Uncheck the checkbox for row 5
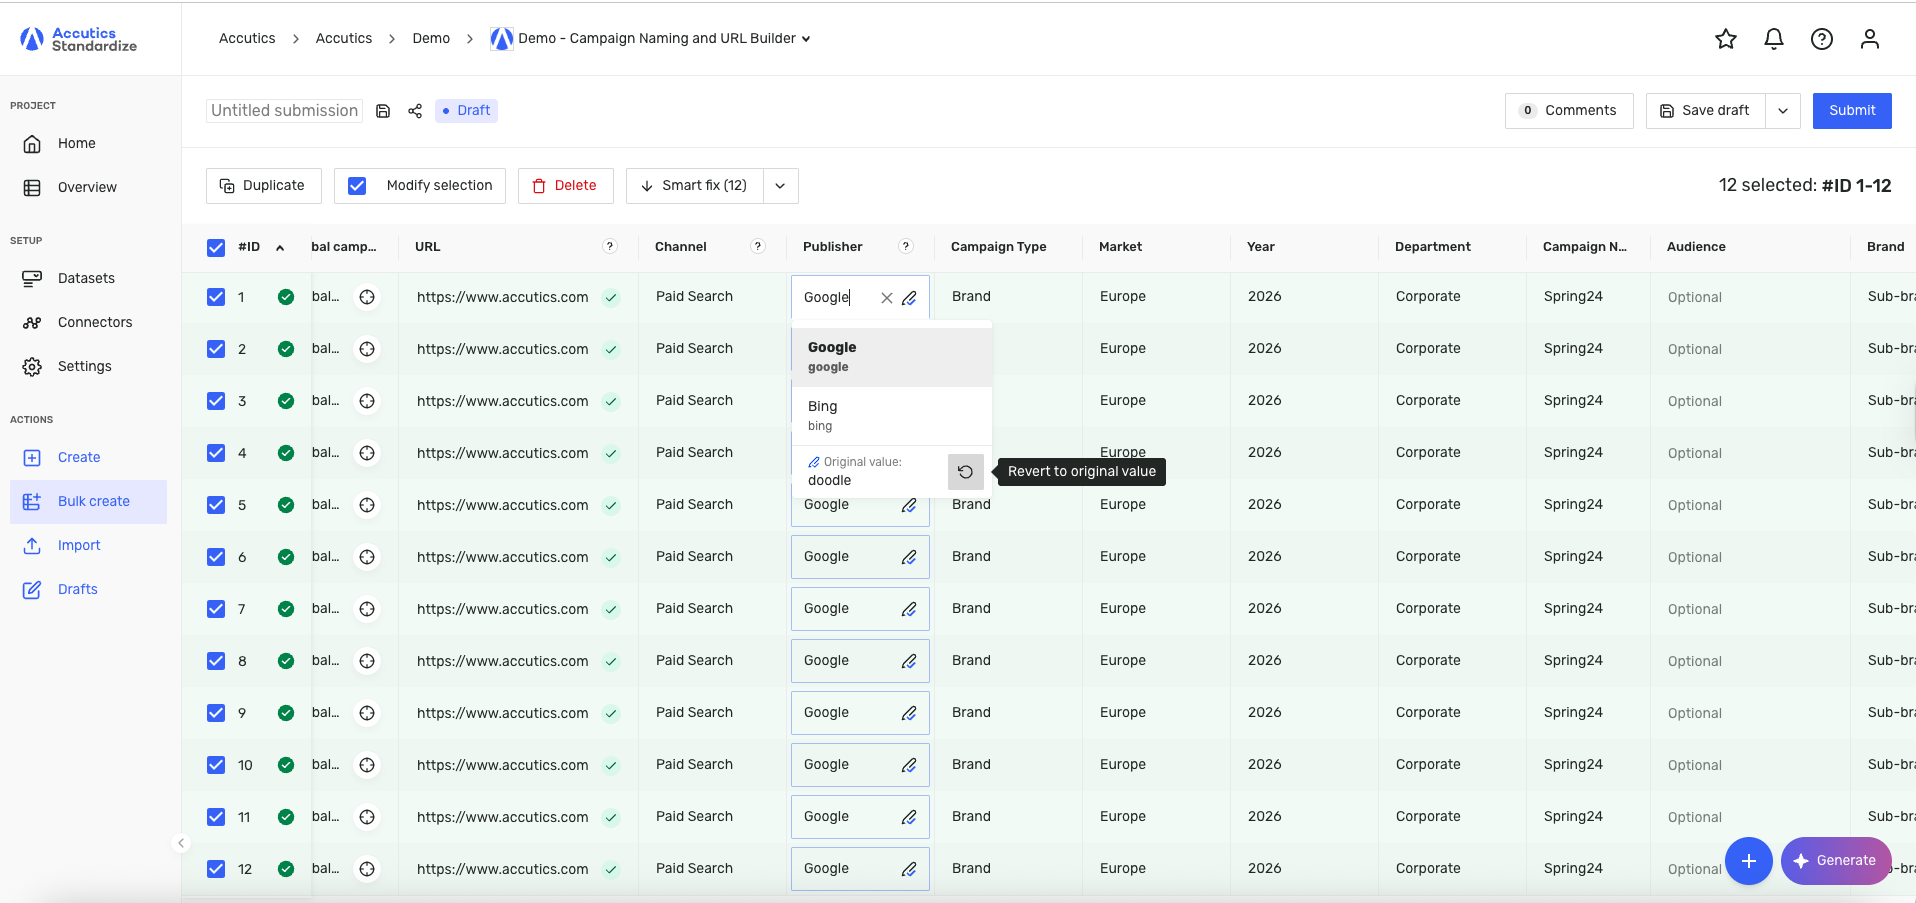 click(x=216, y=505)
